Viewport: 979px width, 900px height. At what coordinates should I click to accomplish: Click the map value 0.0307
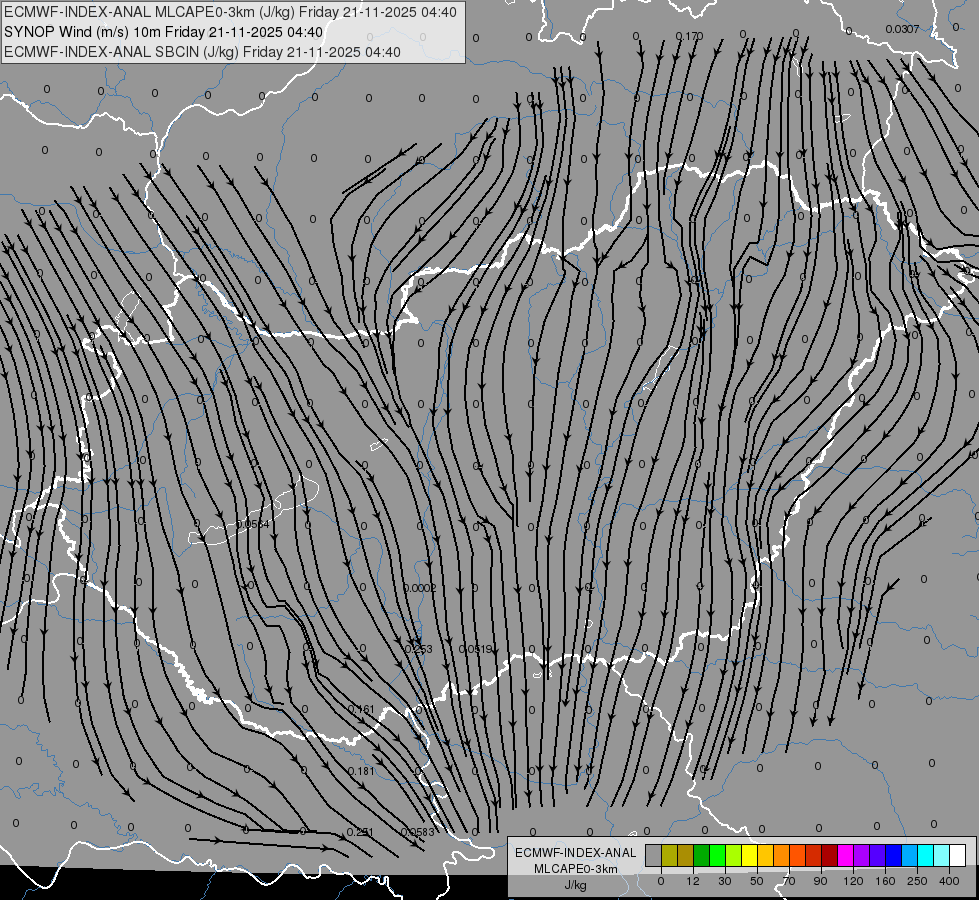tap(902, 29)
